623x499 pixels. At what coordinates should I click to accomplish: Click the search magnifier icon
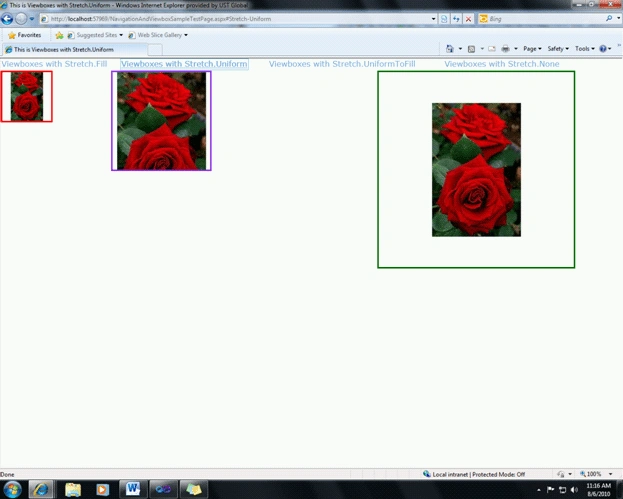pyautogui.click(x=609, y=18)
